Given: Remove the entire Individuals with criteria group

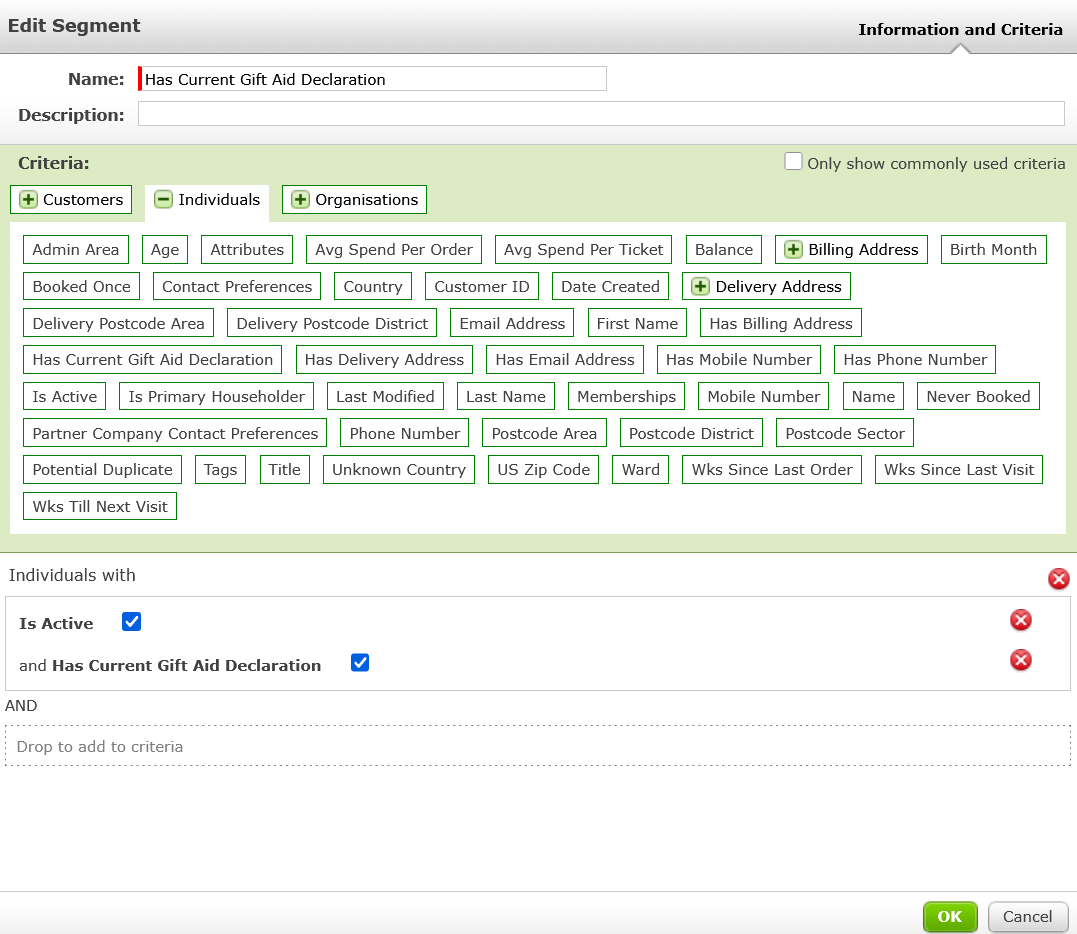Looking at the screenshot, I should click(x=1058, y=579).
